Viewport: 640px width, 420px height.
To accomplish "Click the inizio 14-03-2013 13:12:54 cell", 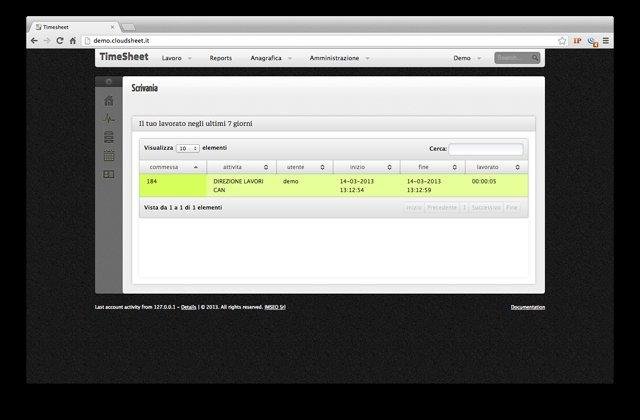I will click(367, 185).
